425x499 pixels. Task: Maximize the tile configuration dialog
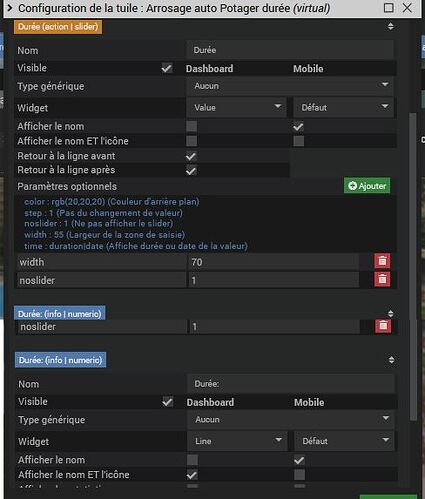coord(388,8)
